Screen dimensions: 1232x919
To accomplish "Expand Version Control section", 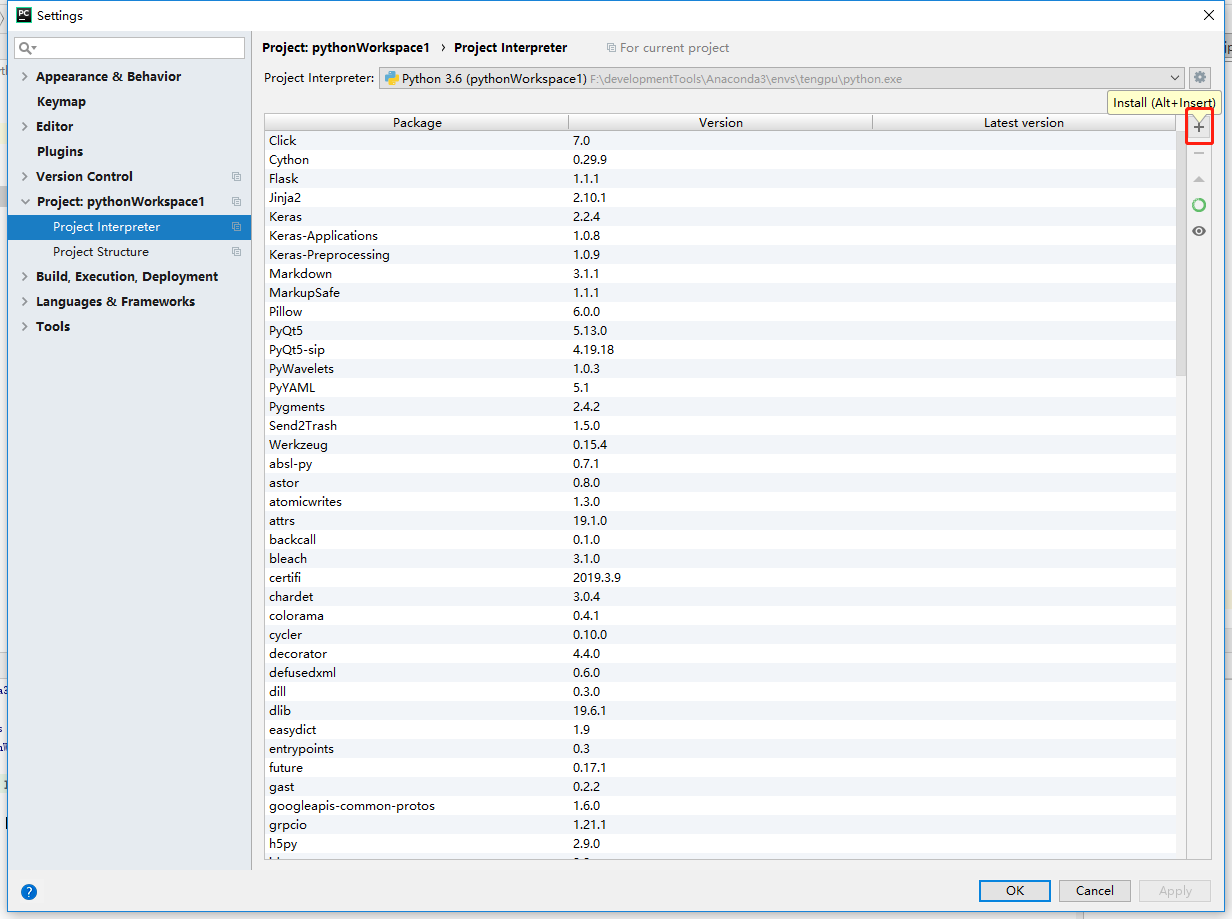I will [25, 177].
